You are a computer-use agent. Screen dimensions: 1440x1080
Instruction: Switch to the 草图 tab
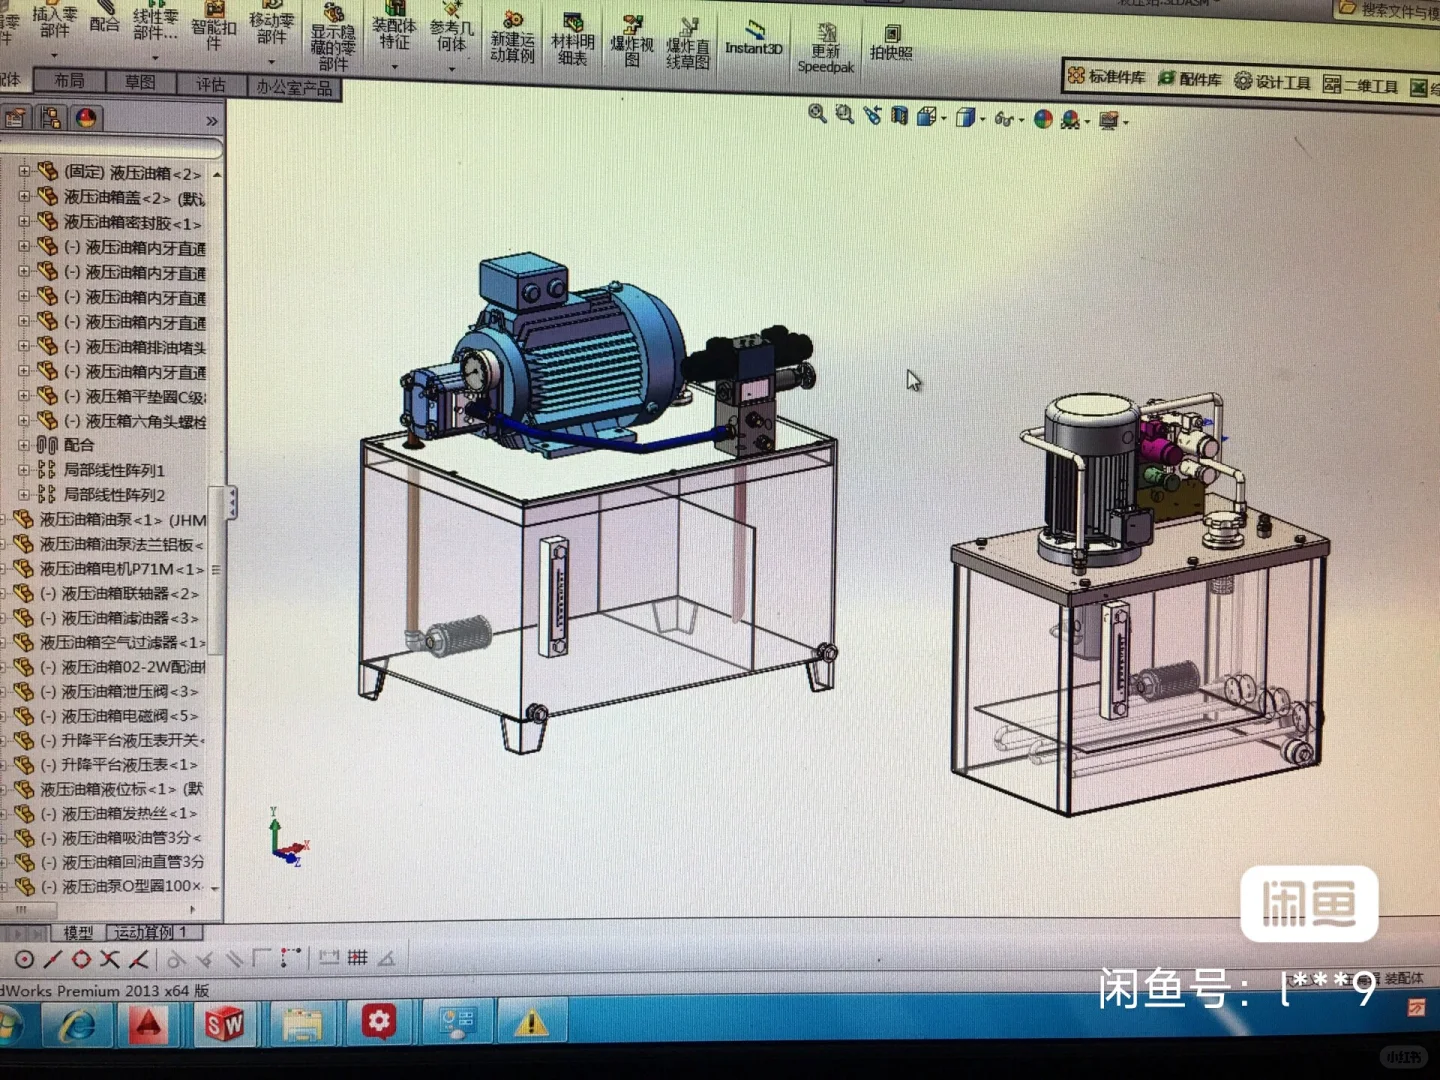click(140, 82)
